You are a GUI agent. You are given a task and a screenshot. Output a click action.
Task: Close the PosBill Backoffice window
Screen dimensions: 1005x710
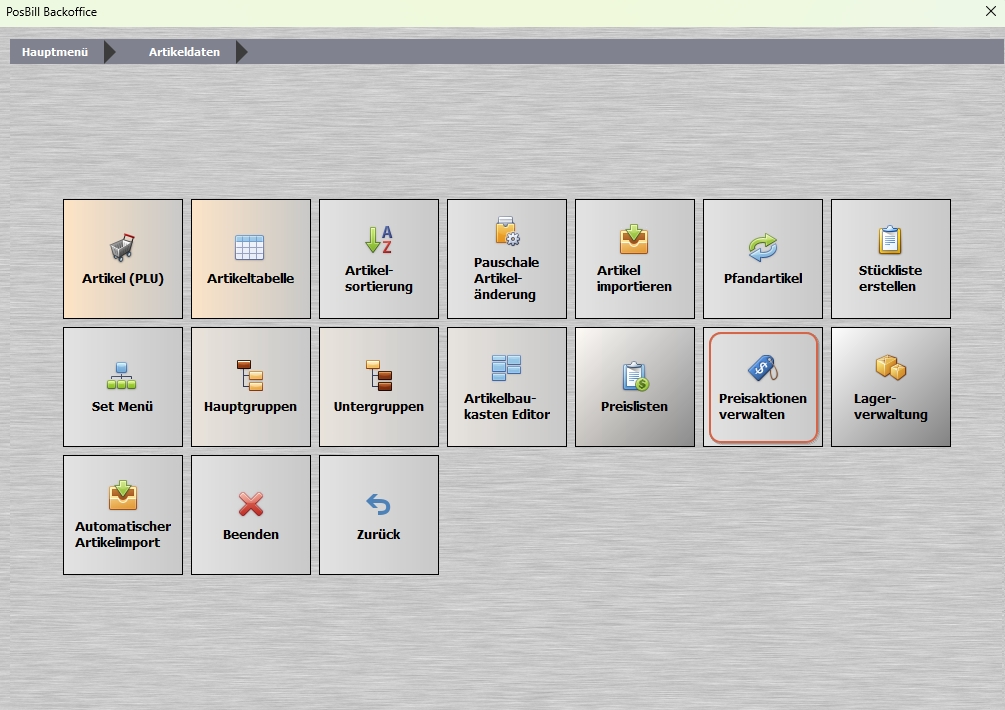tap(990, 12)
